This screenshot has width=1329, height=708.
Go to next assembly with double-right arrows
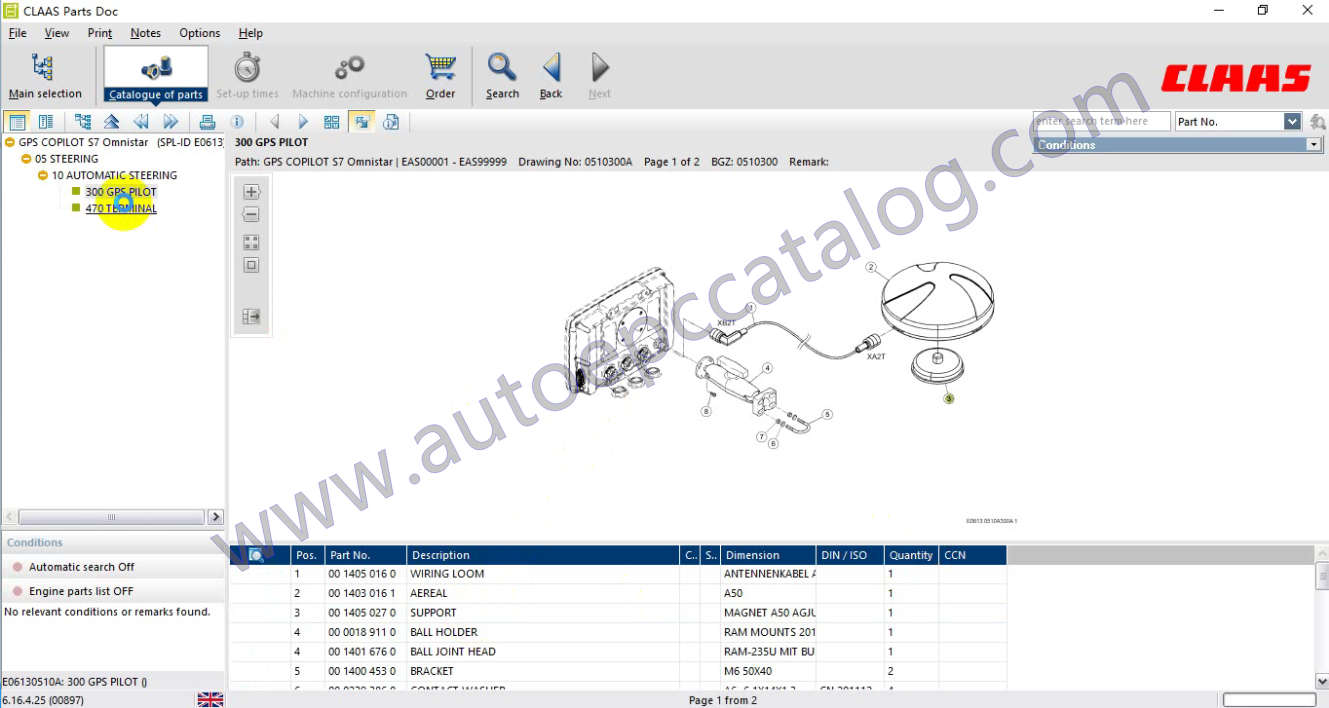[x=171, y=122]
